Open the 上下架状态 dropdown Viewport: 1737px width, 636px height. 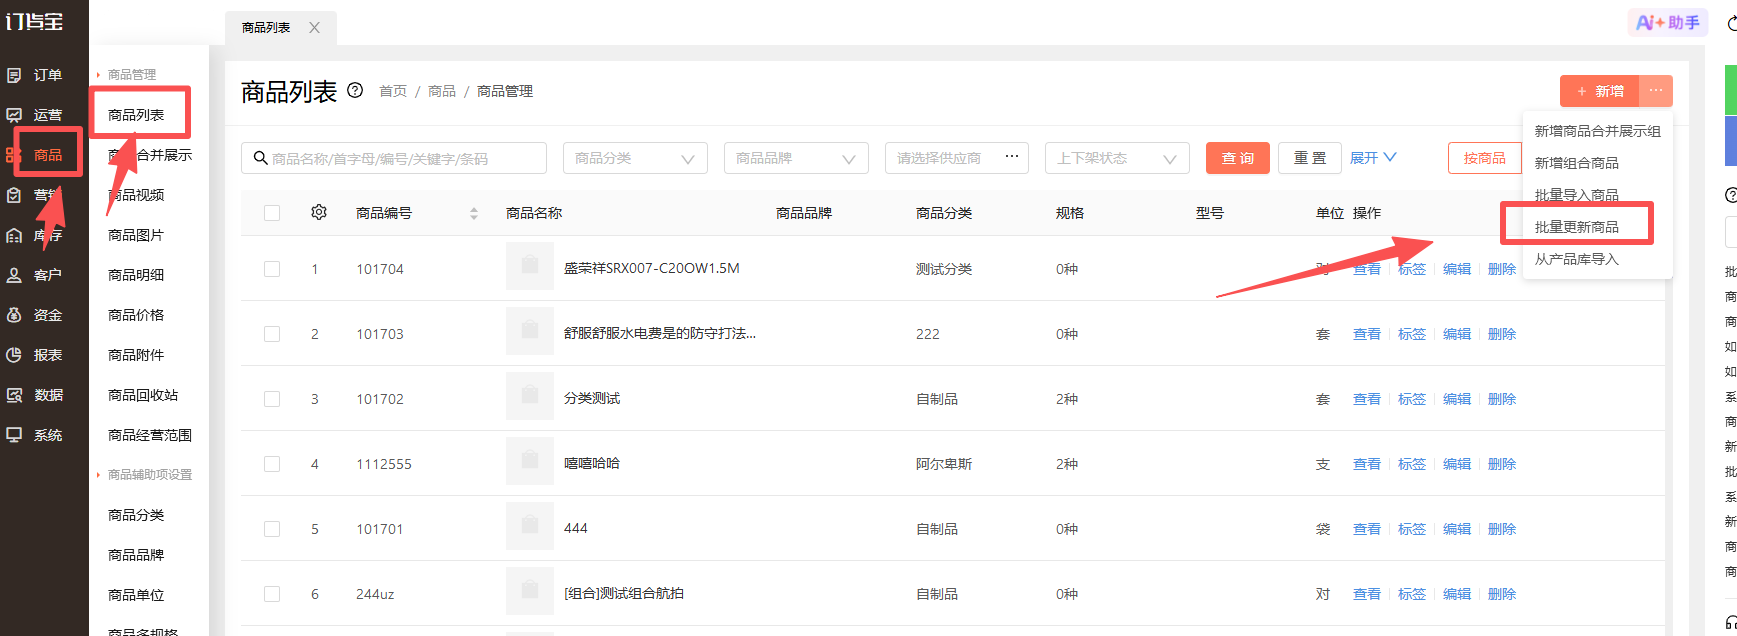(1117, 158)
